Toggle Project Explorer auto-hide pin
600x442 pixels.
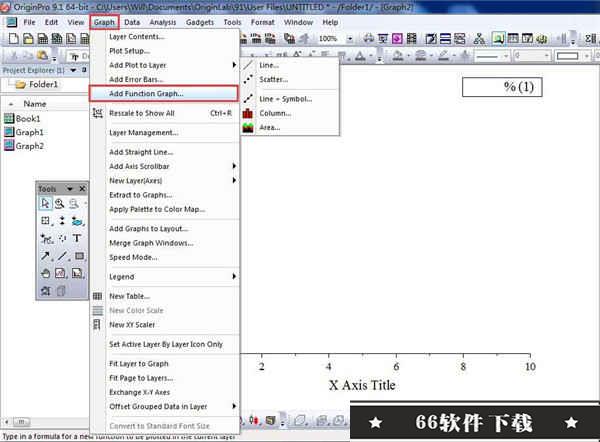pos(84,70)
